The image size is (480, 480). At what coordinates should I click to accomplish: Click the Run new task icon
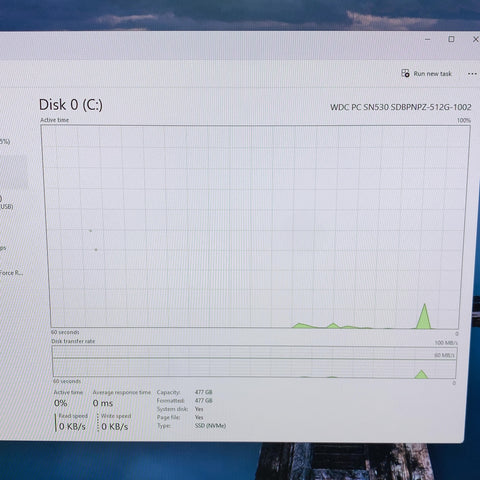(x=405, y=73)
